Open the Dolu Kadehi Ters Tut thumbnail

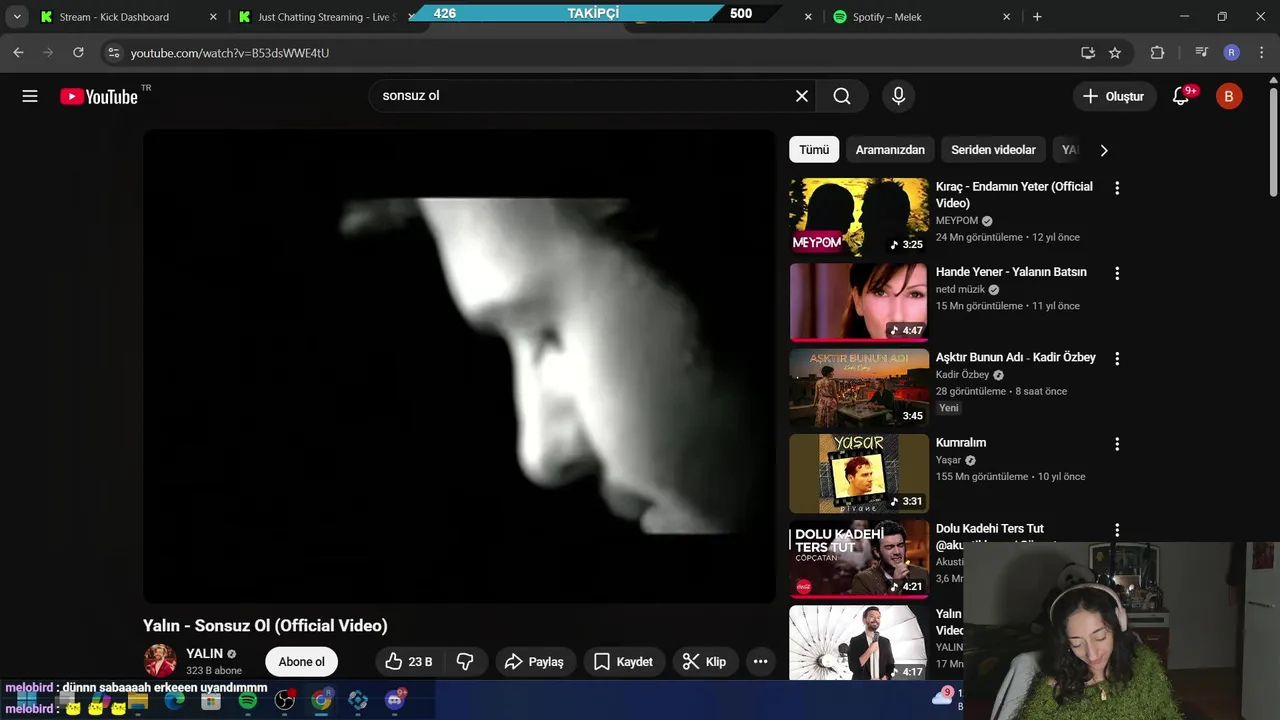[859, 559]
